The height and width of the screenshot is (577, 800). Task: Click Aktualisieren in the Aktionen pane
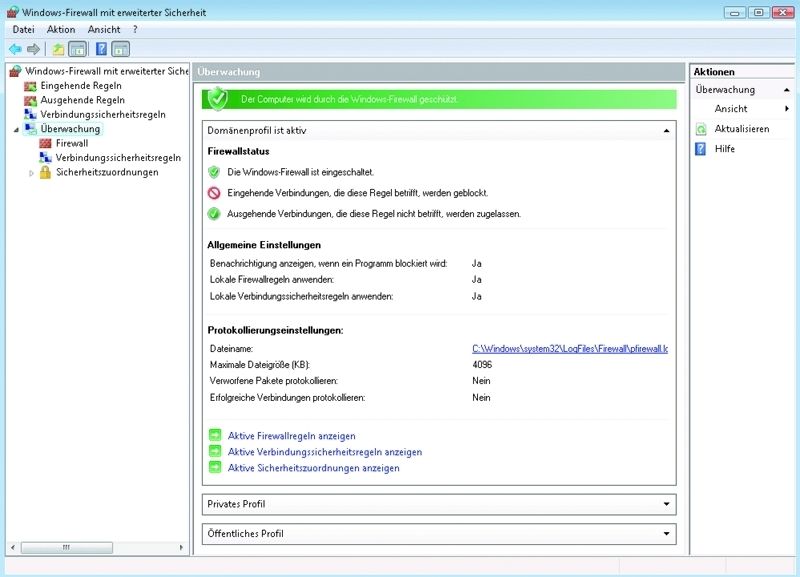tap(742, 129)
